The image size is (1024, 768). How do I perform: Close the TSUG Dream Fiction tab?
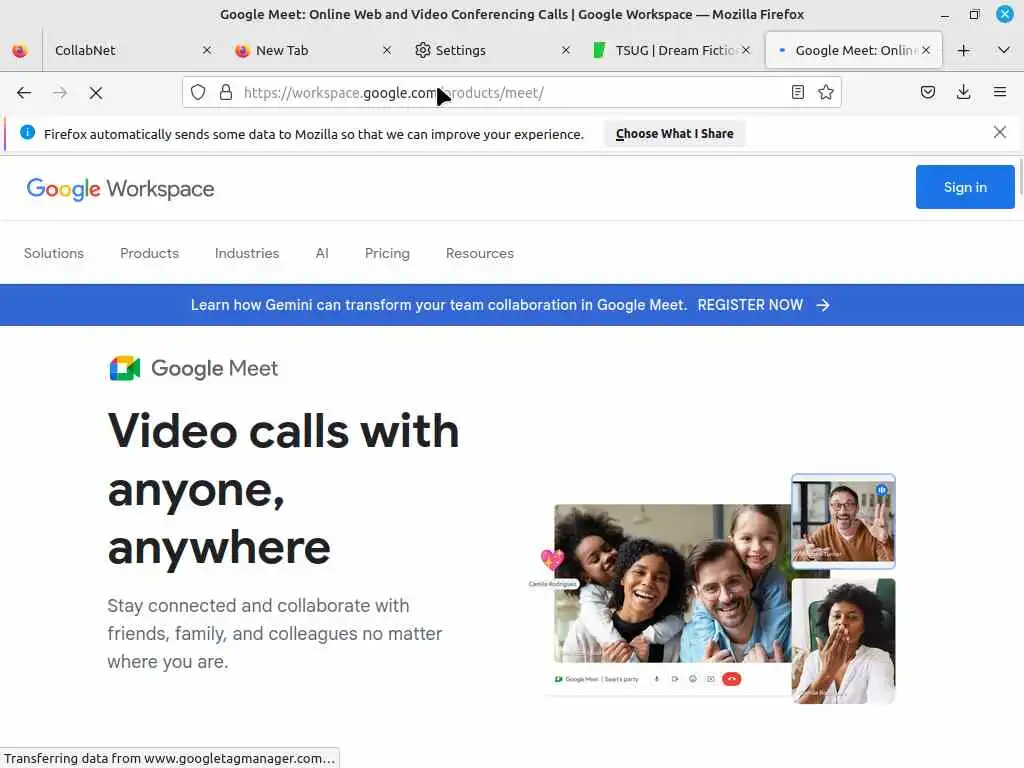[x=746, y=50]
